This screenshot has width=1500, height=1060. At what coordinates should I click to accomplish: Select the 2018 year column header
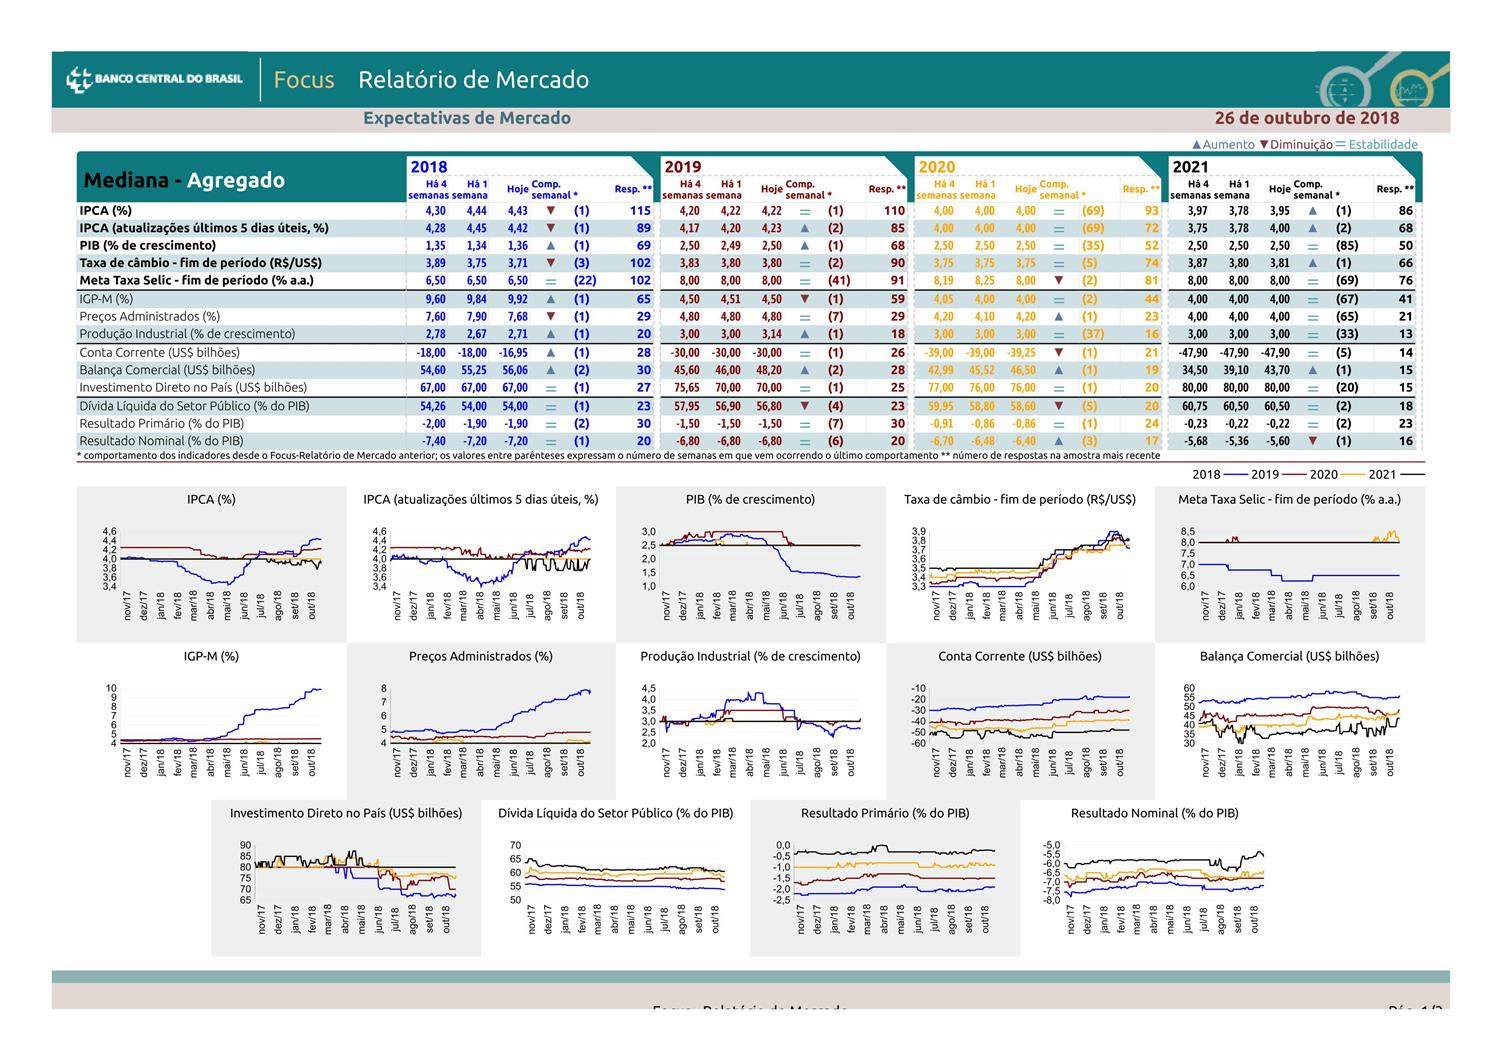pos(428,167)
